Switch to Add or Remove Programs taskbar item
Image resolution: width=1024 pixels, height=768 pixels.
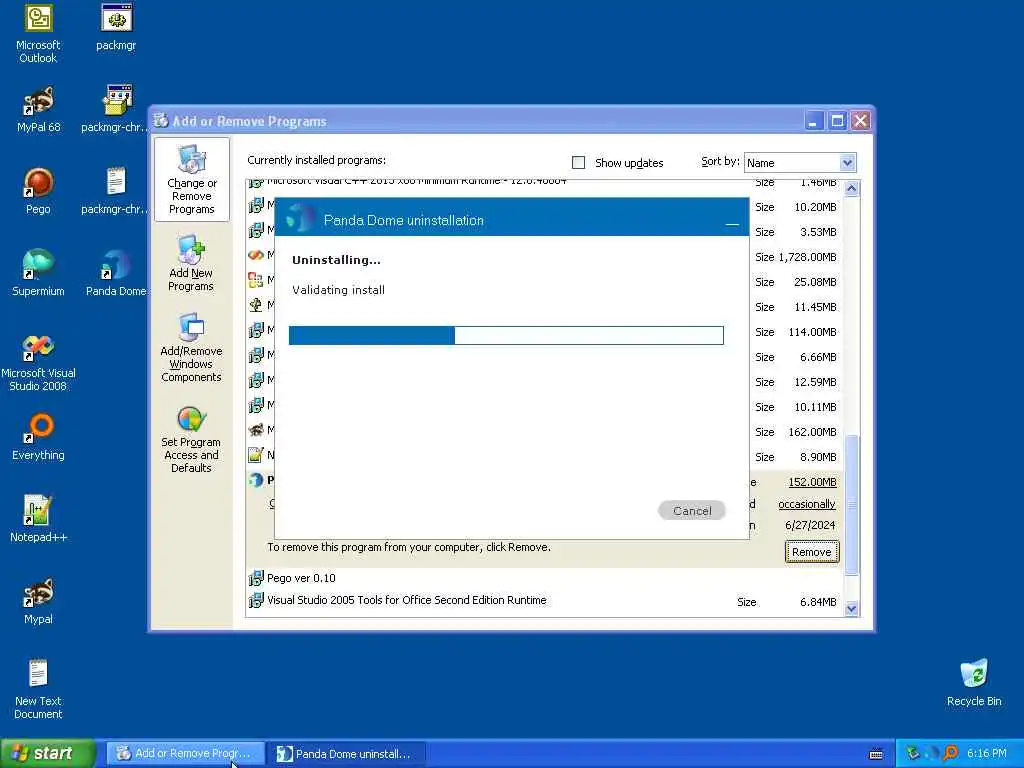(x=185, y=754)
